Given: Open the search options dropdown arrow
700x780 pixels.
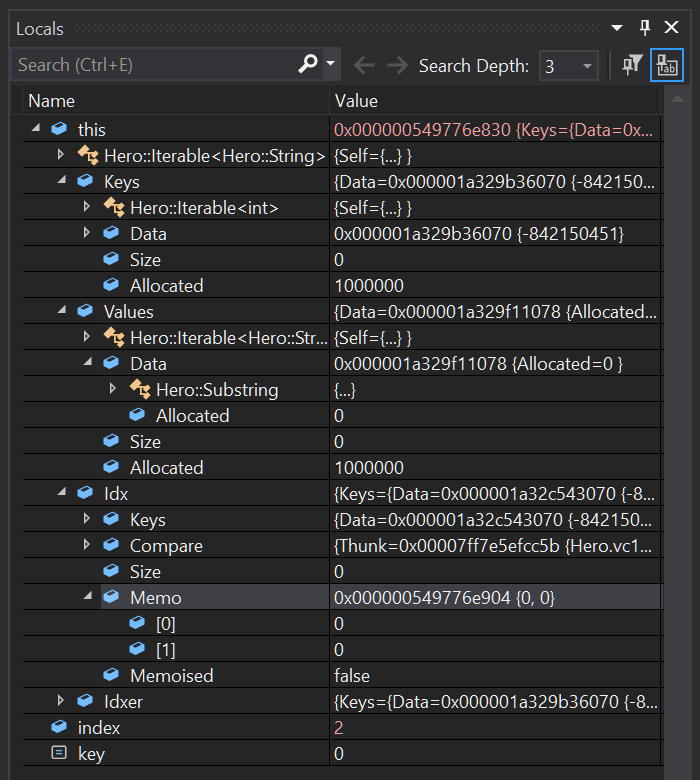Looking at the screenshot, I should tap(330, 64).
